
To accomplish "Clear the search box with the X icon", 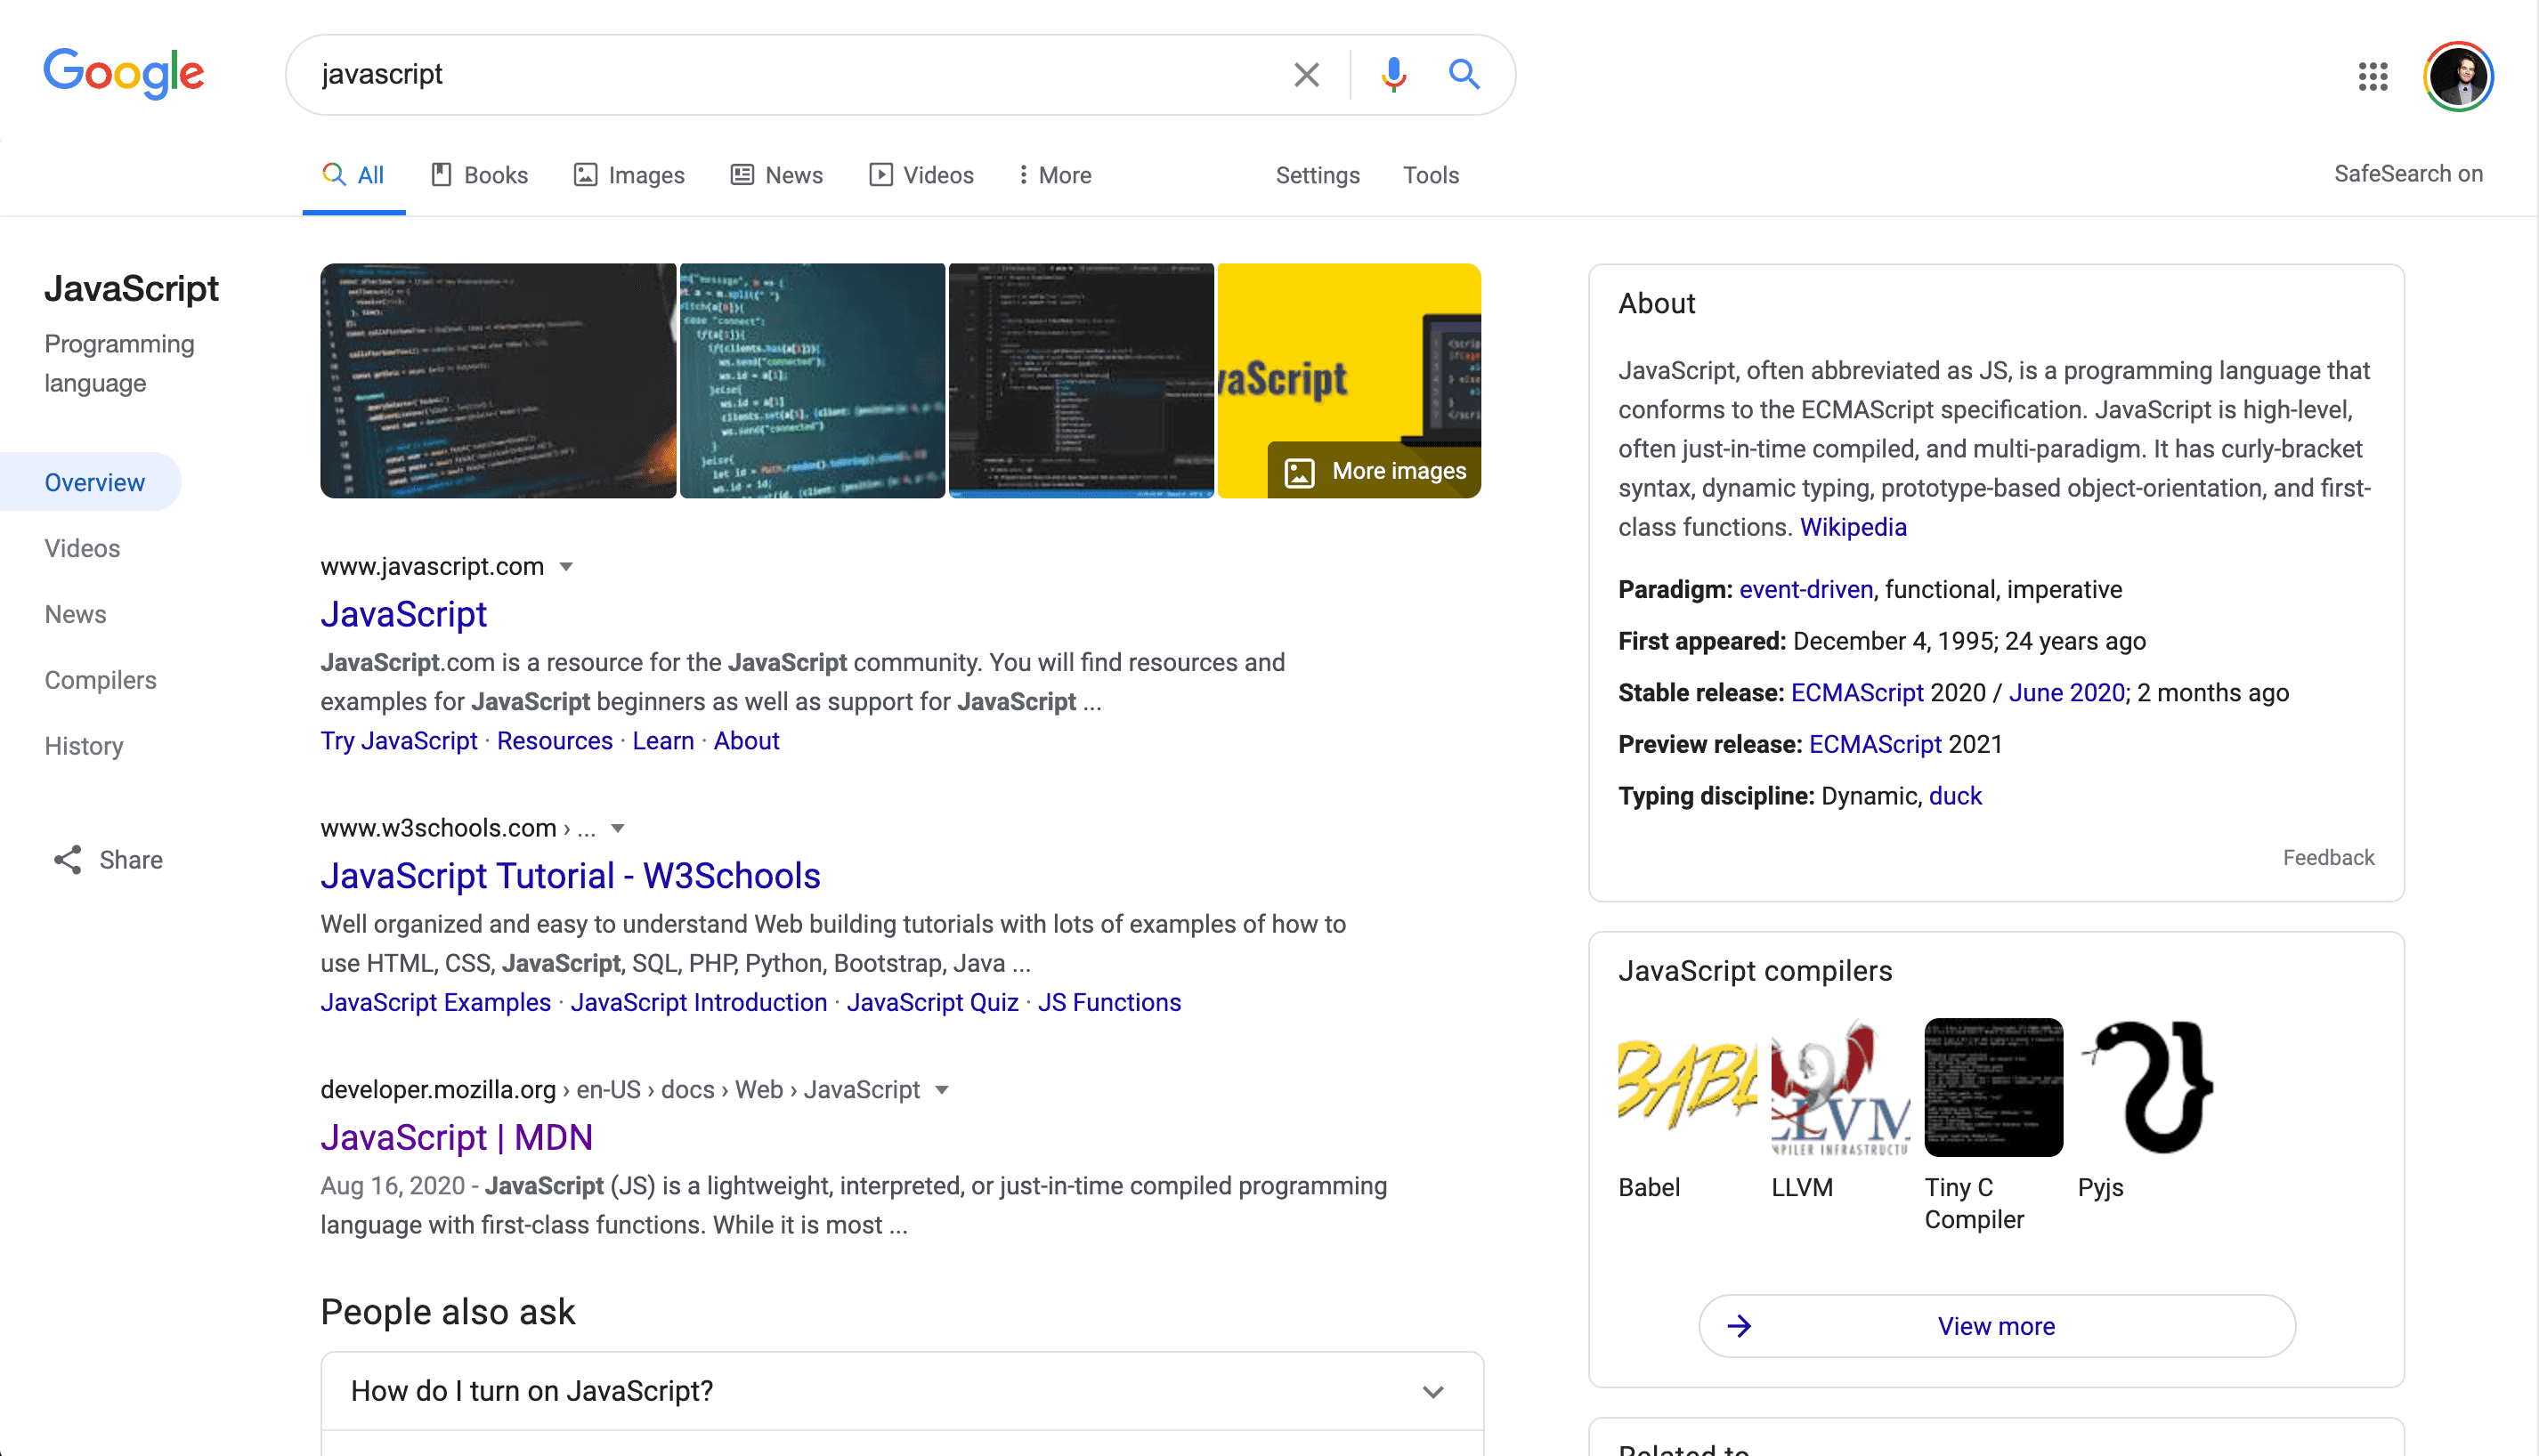I will (1306, 75).
